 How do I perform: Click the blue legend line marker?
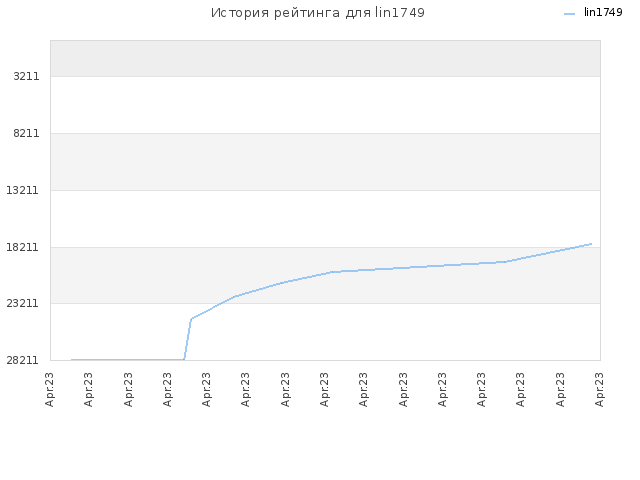click(569, 14)
